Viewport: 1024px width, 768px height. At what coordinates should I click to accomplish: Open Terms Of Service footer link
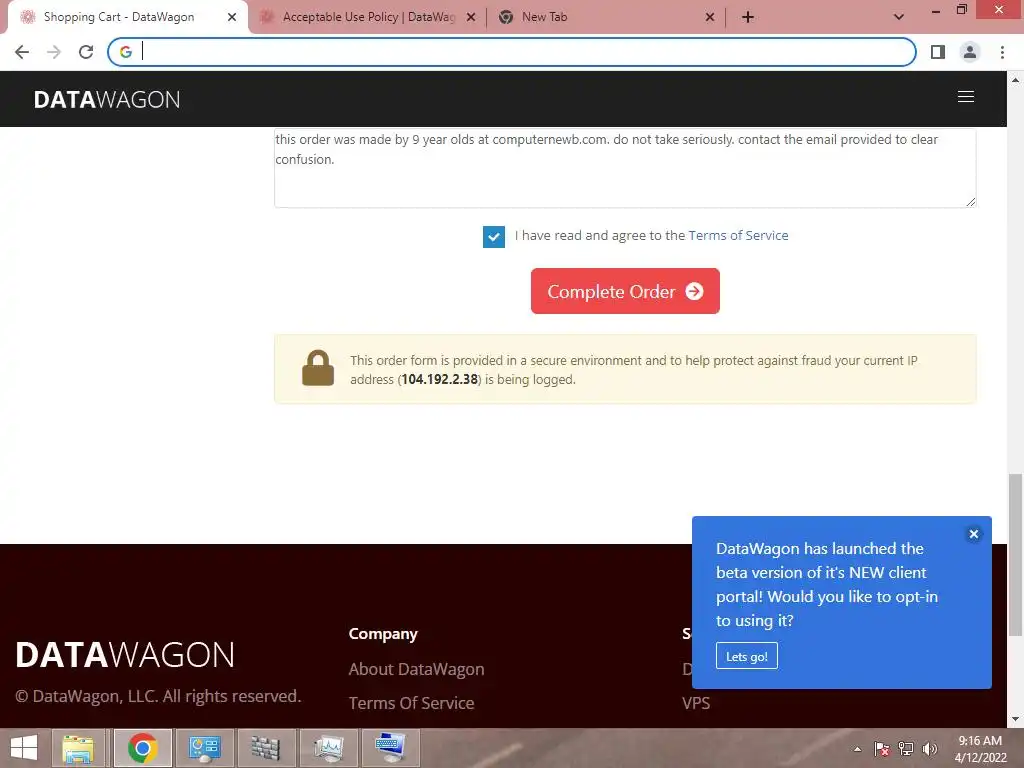pos(411,703)
